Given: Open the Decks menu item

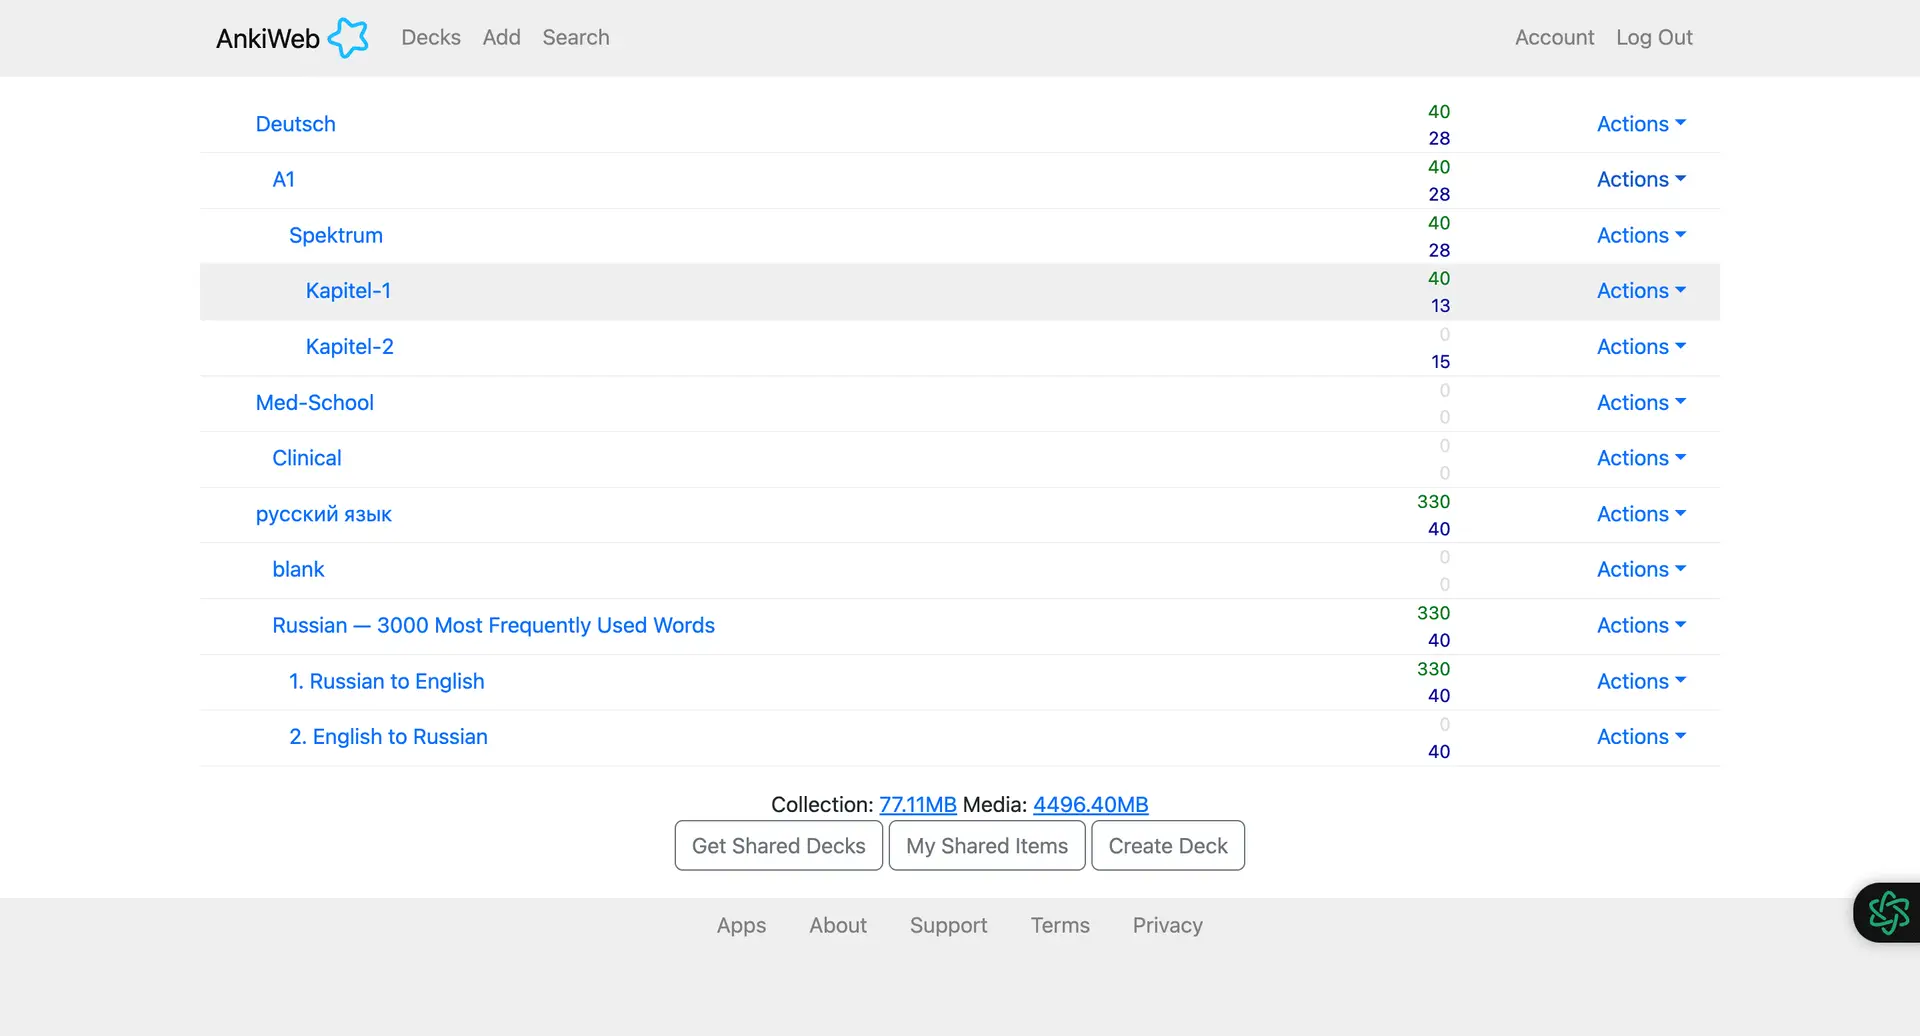Looking at the screenshot, I should pyautogui.click(x=431, y=37).
